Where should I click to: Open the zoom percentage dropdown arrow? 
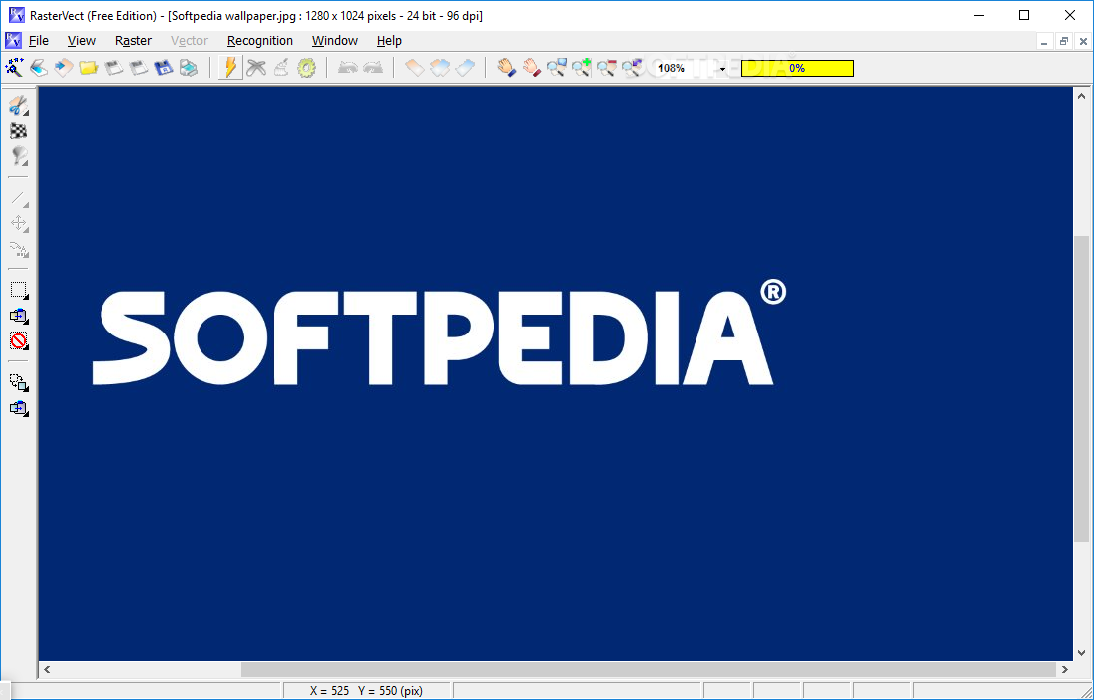[722, 68]
